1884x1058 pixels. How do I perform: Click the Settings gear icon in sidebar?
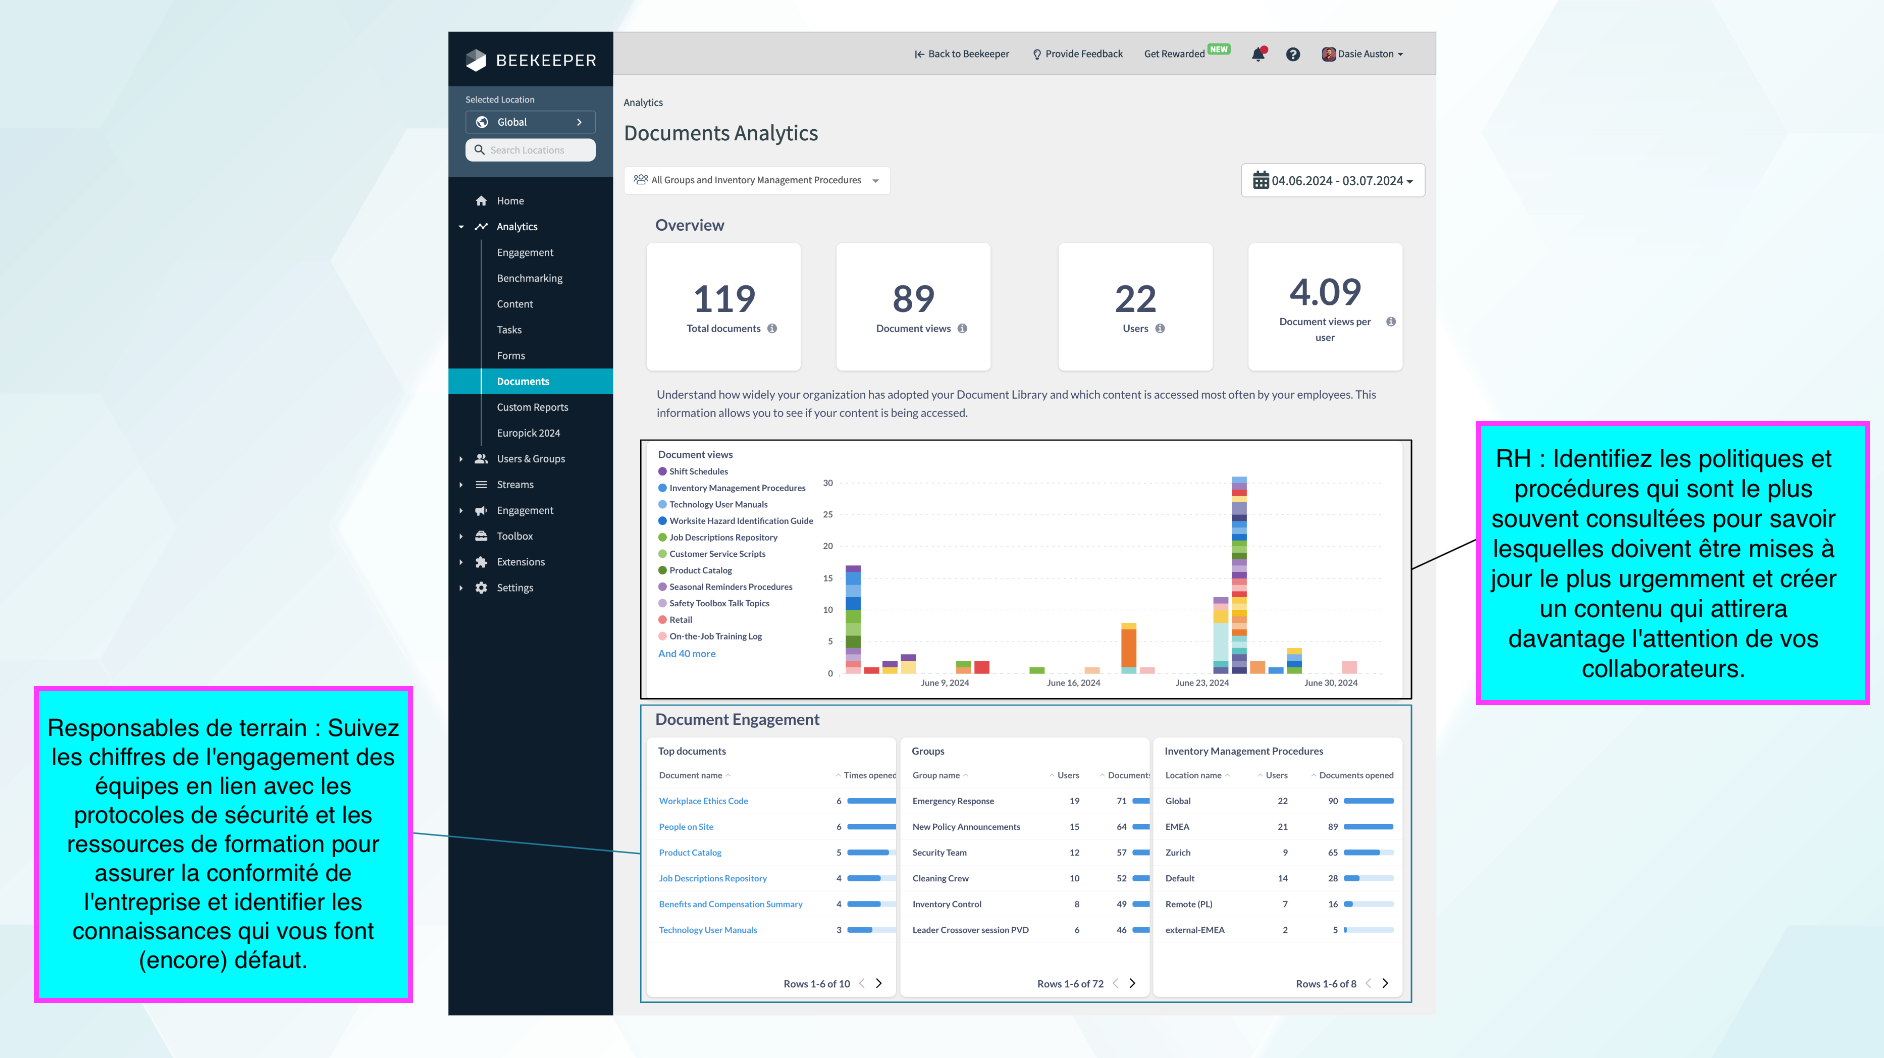[481, 588]
